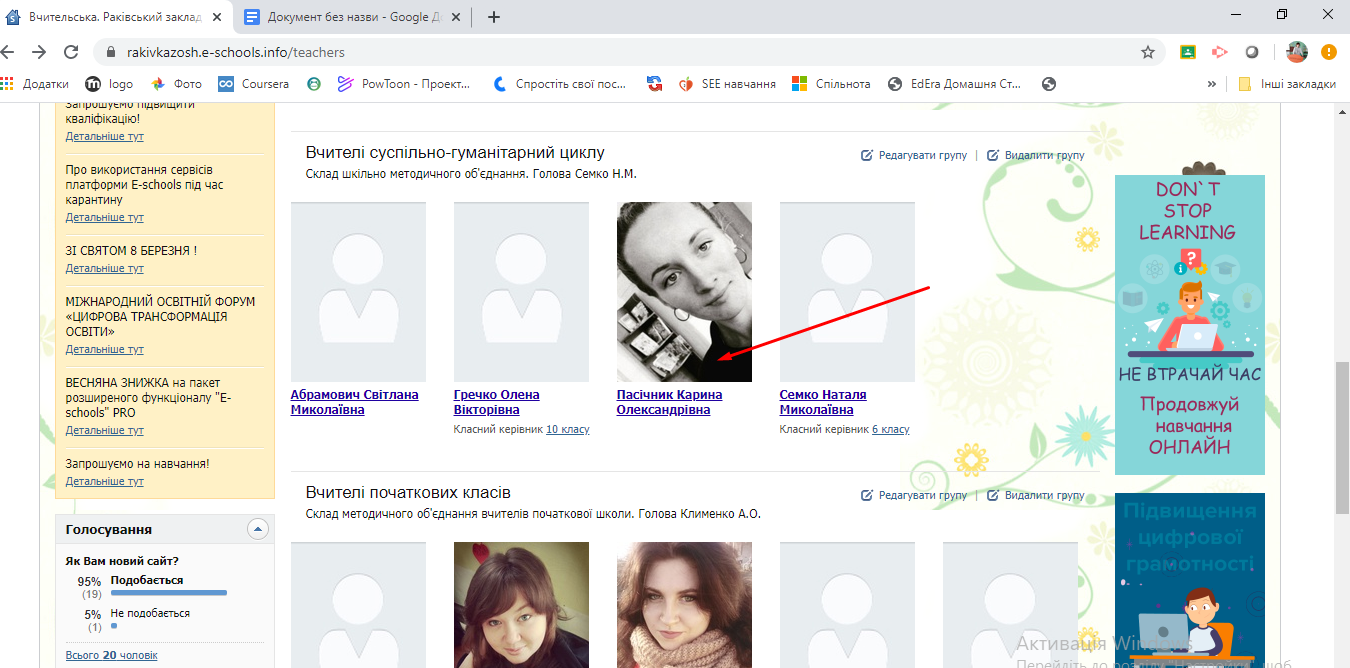Open SEE навчання bookmark
The height and width of the screenshot is (668, 1350).
tap(727, 84)
